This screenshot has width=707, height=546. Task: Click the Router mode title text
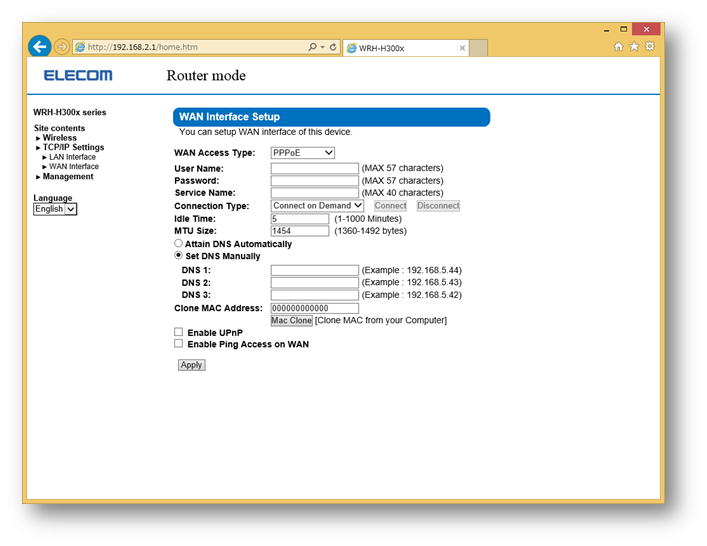206,75
